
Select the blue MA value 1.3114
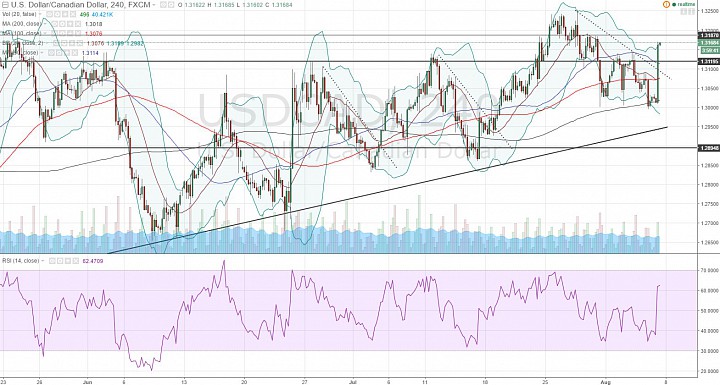(90, 53)
